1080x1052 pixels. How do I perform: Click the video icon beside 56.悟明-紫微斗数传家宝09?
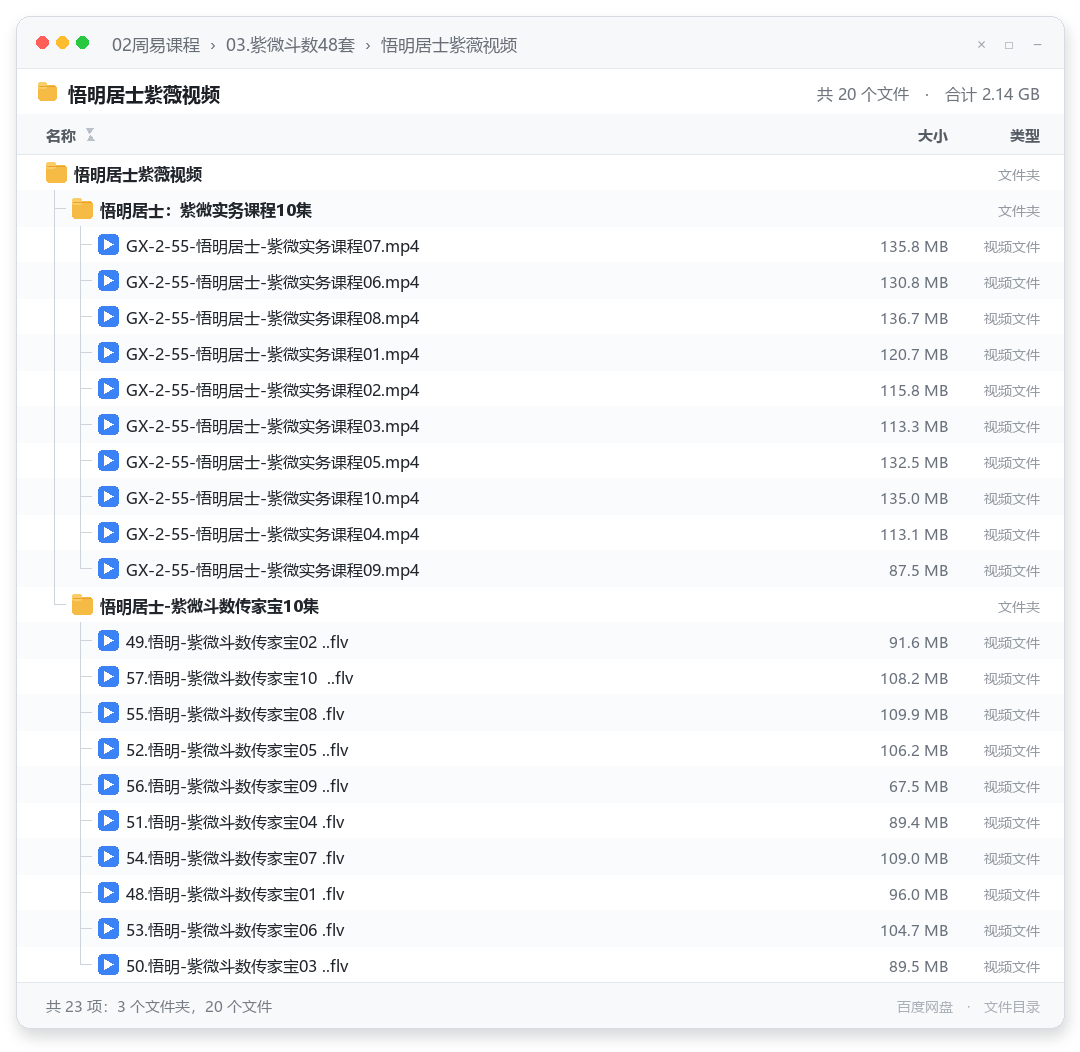(108, 785)
